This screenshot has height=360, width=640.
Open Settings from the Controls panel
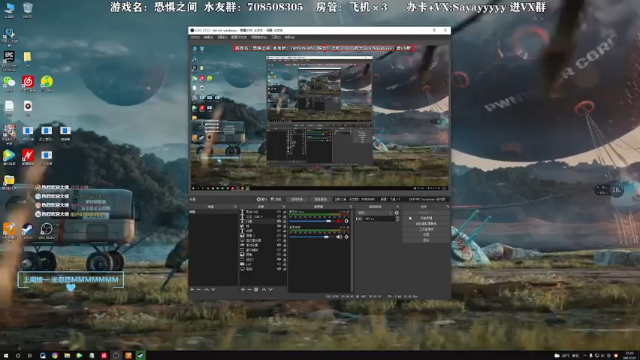(x=426, y=235)
